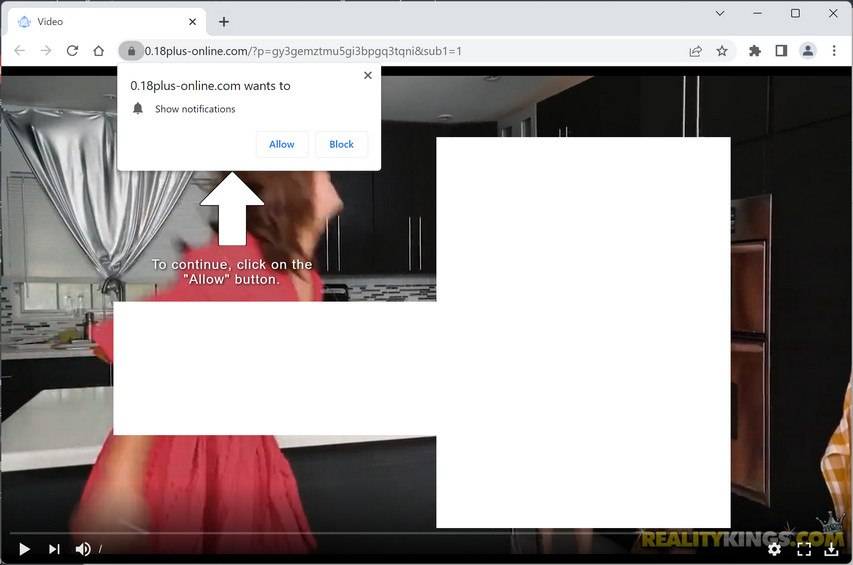
Task: Click the bell icon beside Show notifications
Action: 138,109
